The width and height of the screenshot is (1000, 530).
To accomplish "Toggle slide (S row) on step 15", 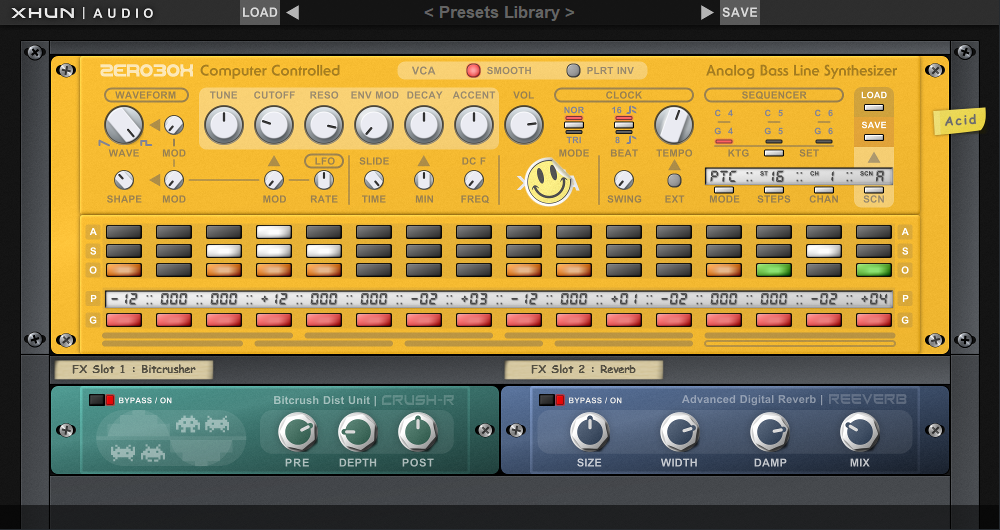I will (823, 251).
